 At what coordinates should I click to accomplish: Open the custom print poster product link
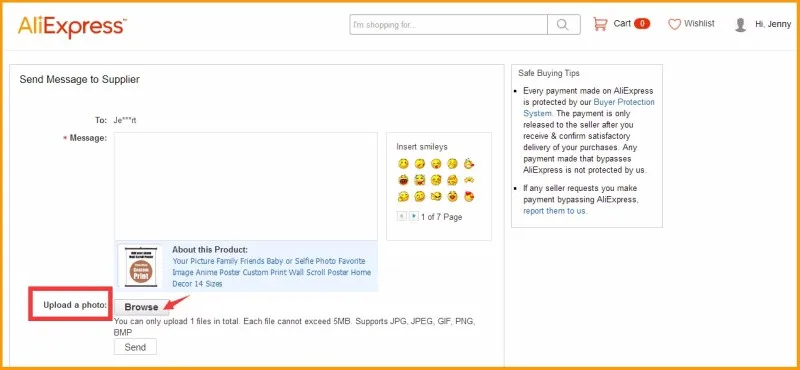click(271, 272)
